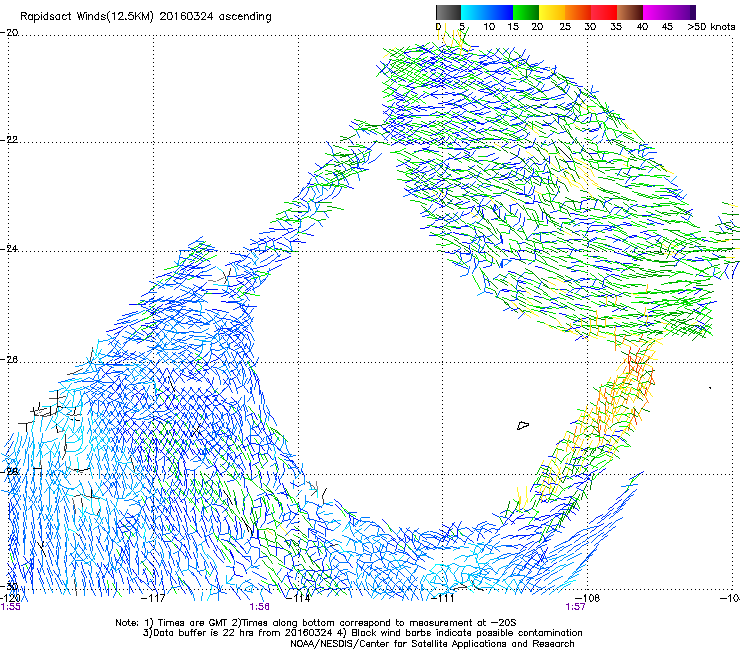Click the NOAA/NESDIS credit line

coord(432,644)
